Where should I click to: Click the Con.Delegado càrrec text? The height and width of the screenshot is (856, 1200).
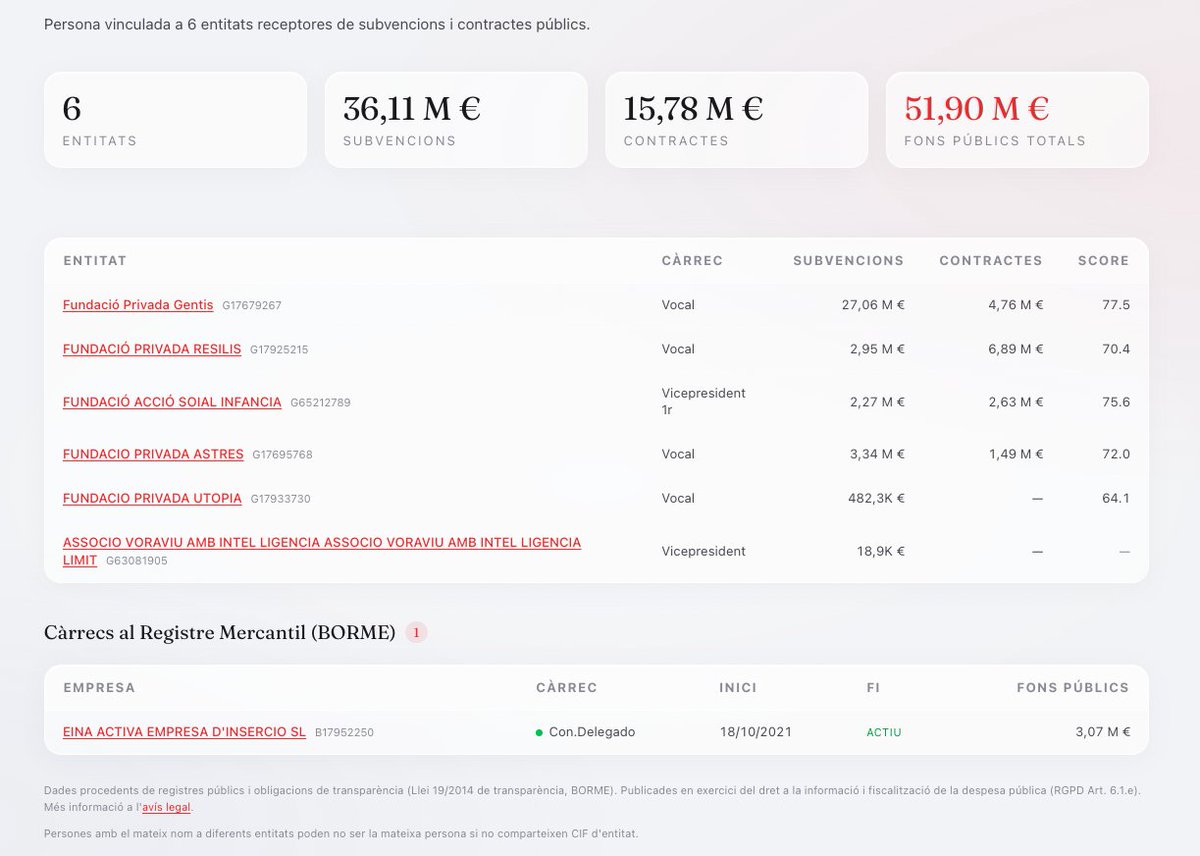point(592,732)
